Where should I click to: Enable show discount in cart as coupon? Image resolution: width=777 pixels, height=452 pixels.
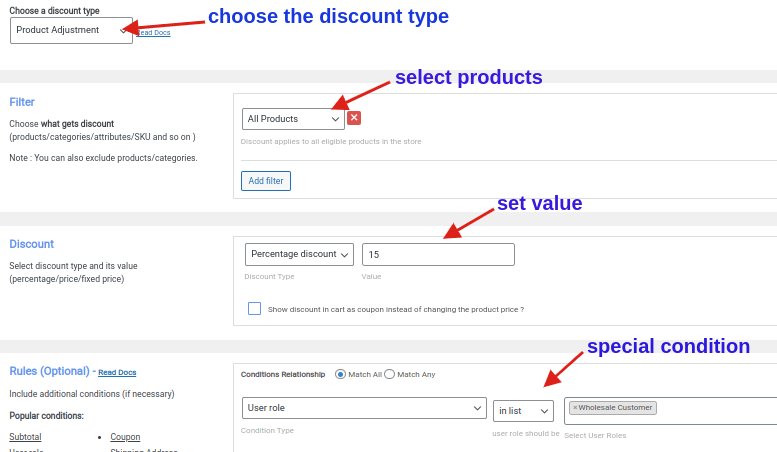[254, 309]
